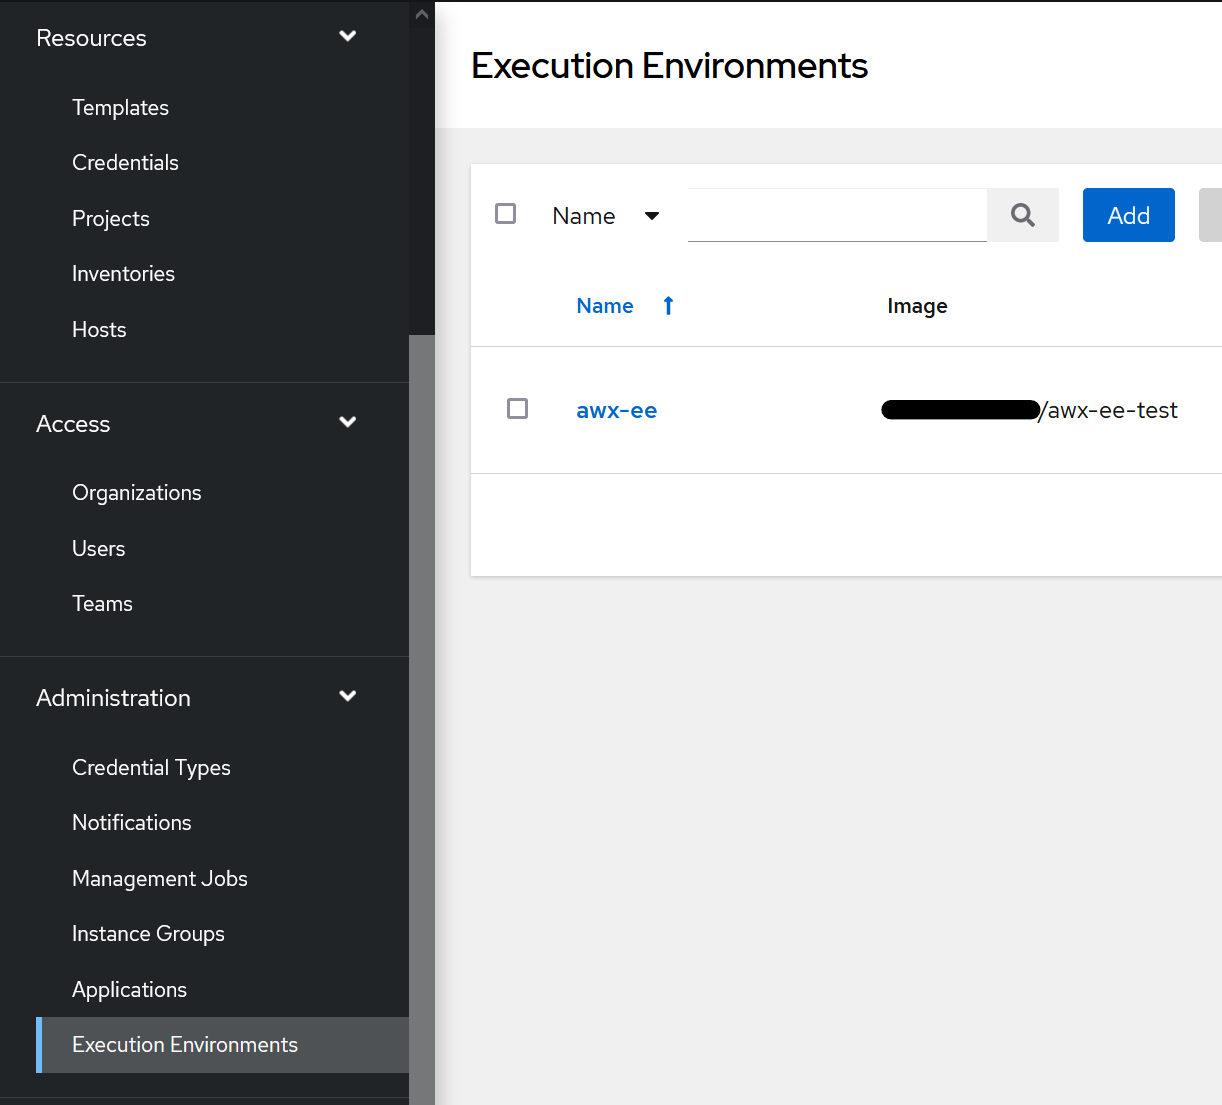This screenshot has width=1222, height=1105.
Task: Click the sidebar vertical scrollbar
Action: coord(421,700)
